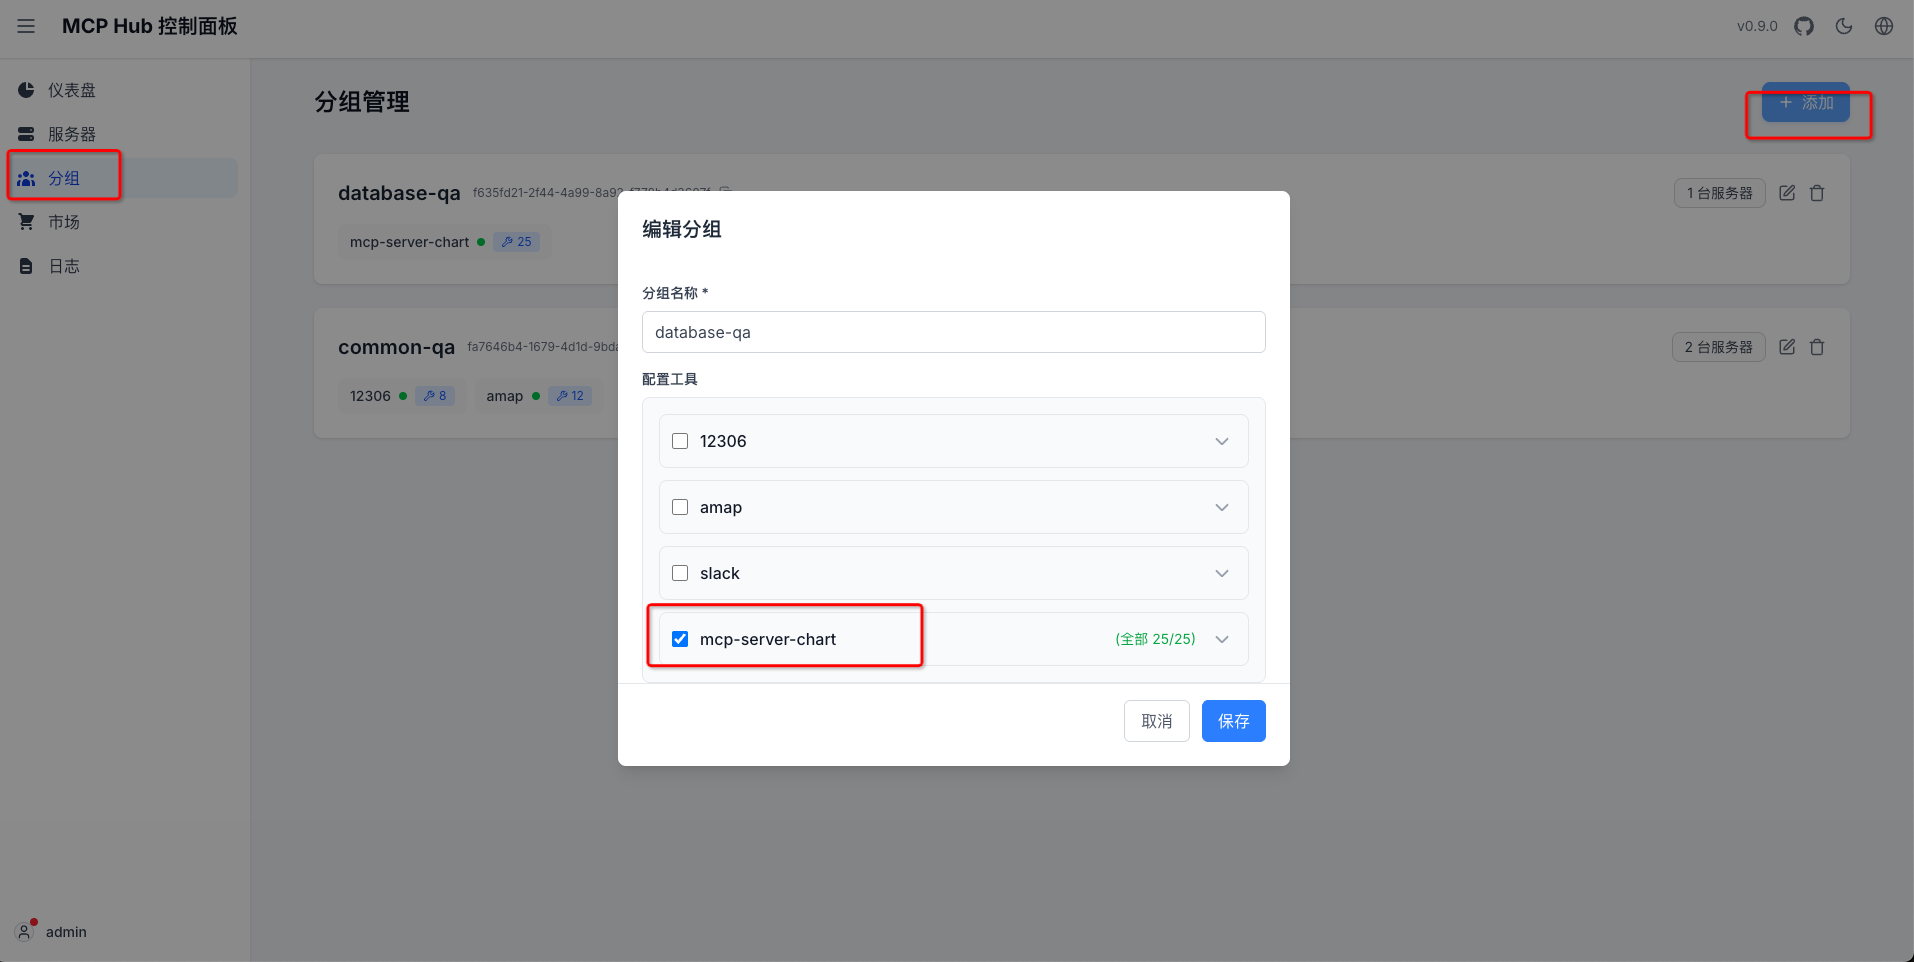Open the 服务器 servers sidebar item
This screenshot has height=962, width=1914.
(x=124, y=134)
